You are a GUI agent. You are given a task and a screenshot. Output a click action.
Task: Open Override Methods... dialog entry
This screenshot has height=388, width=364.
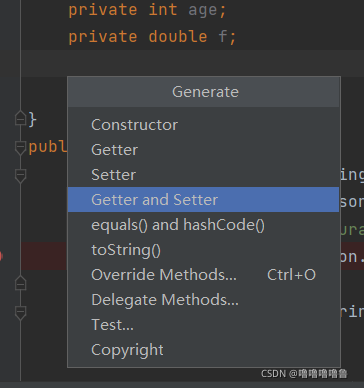(x=203, y=275)
